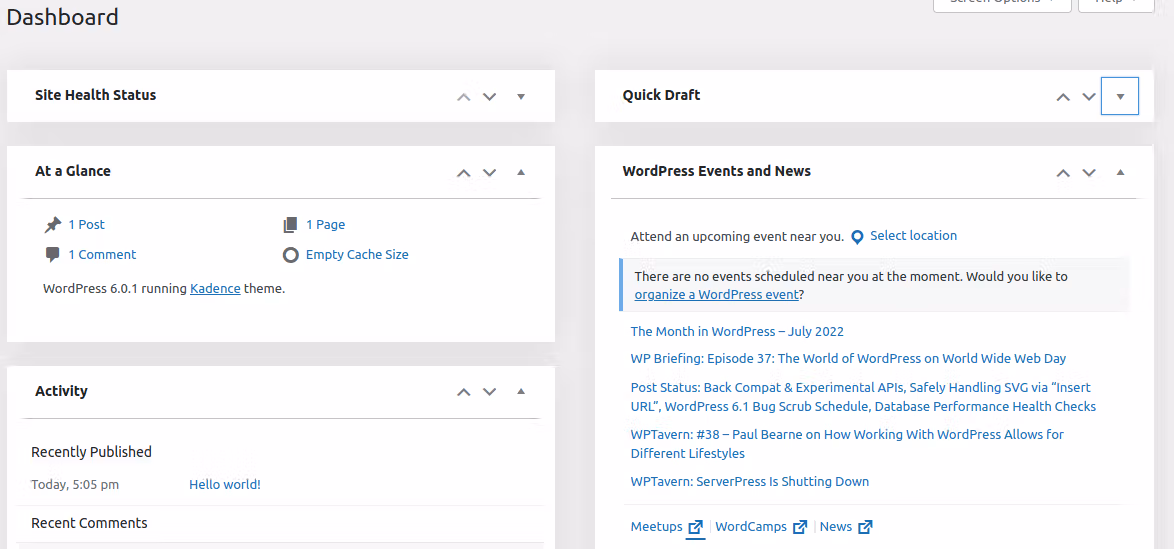Open WP Briefing Episode 37 article
Image resolution: width=1174 pixels, height=549 pixels.
848,359
